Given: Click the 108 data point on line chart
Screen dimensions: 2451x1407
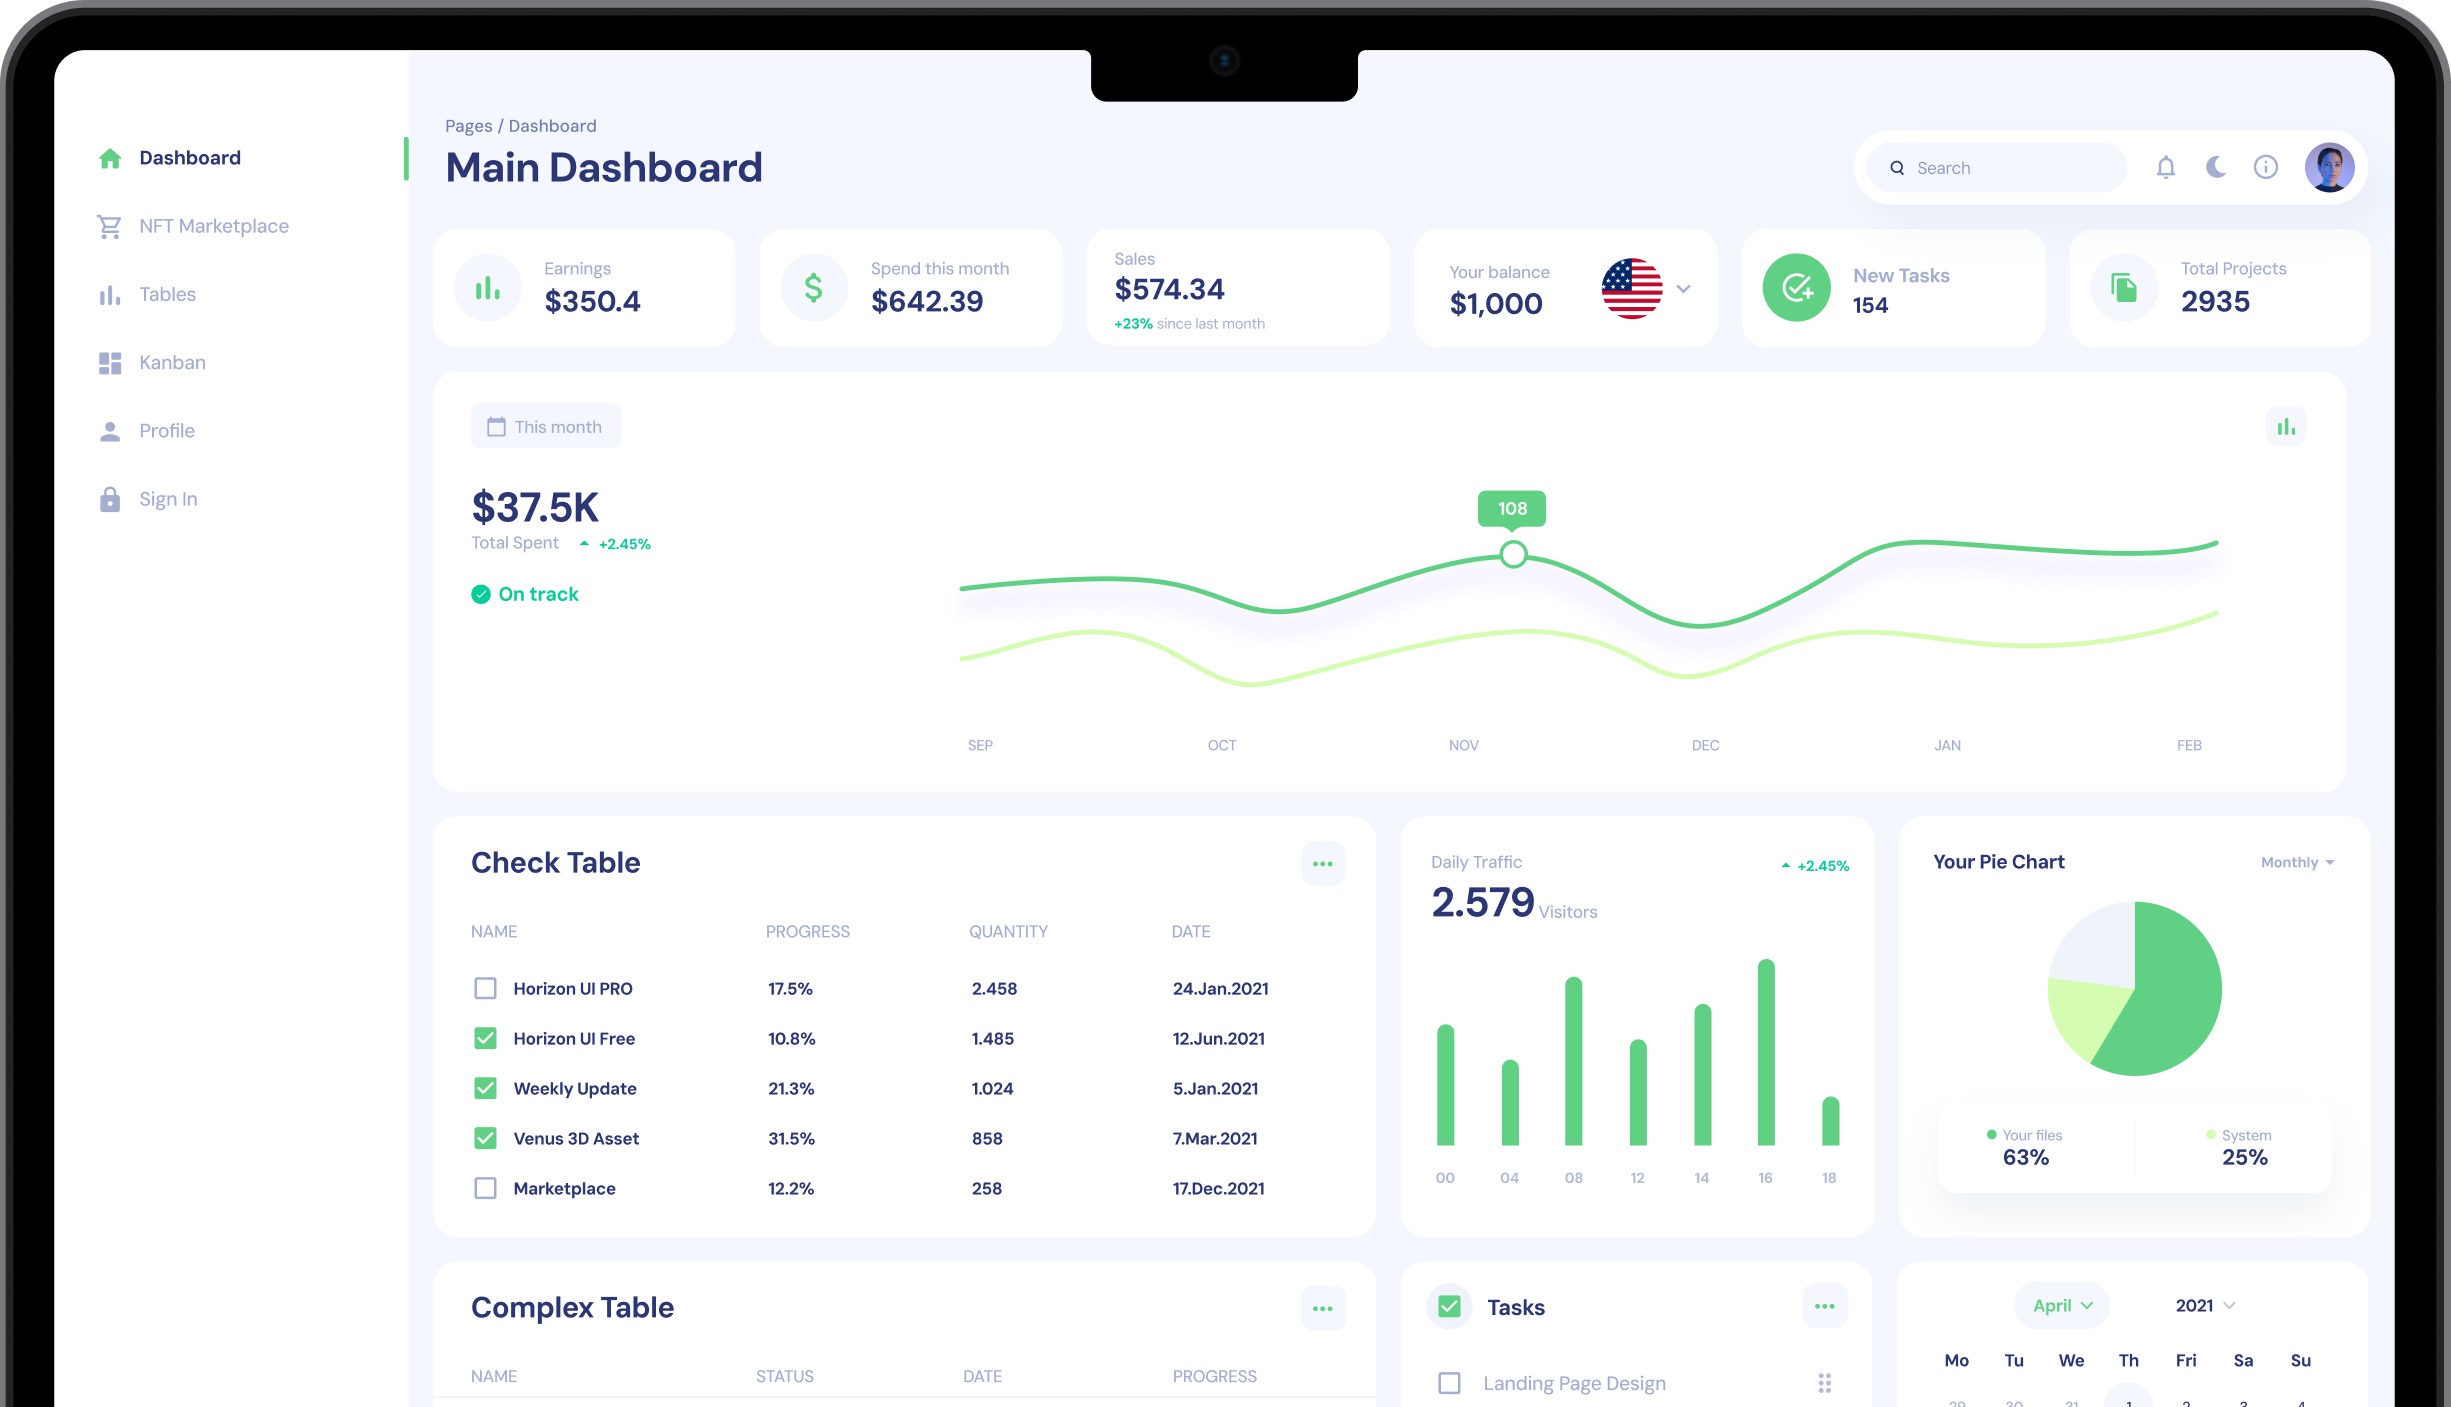Looking at the screenshot, I should pyautogui.click(x=1513, y=554).
